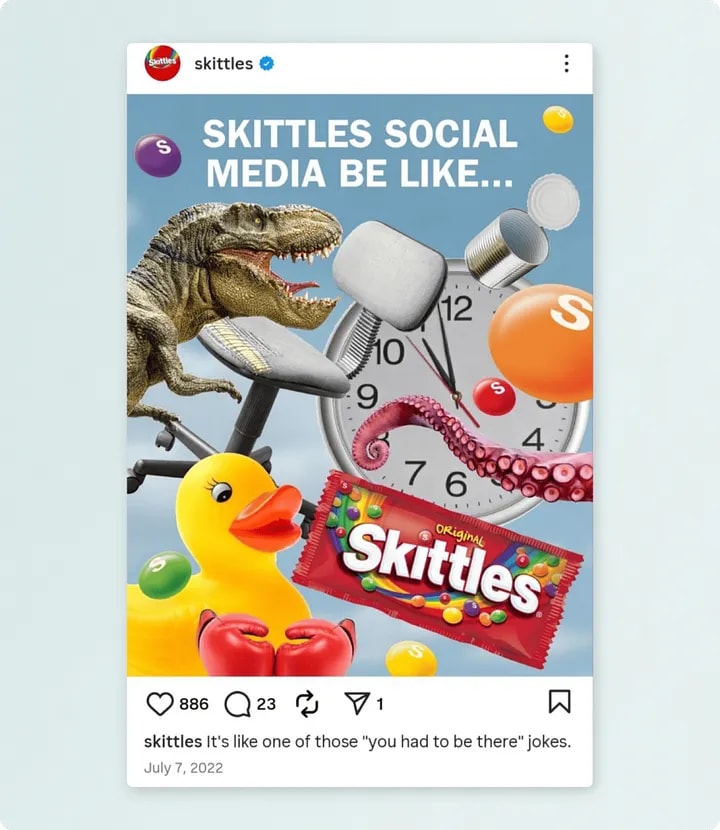Click the purple Skittle near the headline
This screenshot has height=830, width=720.
point(157,155)
